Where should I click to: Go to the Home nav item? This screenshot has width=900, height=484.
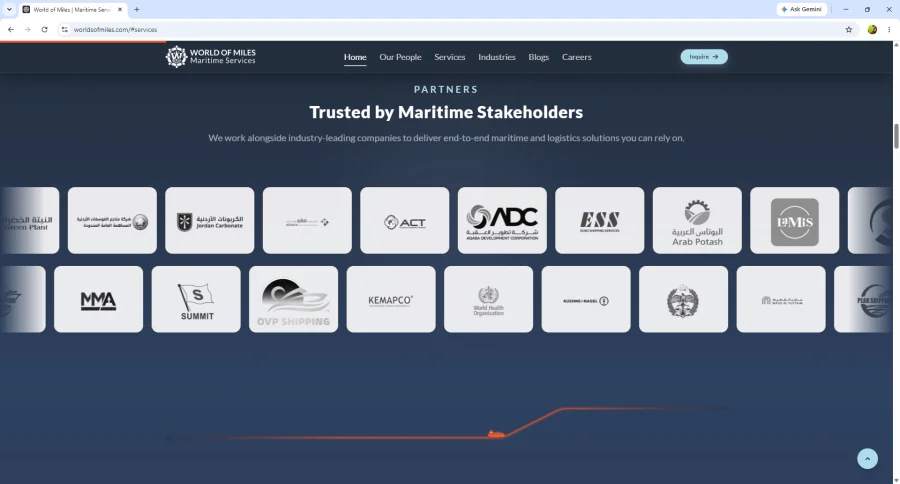355,57
